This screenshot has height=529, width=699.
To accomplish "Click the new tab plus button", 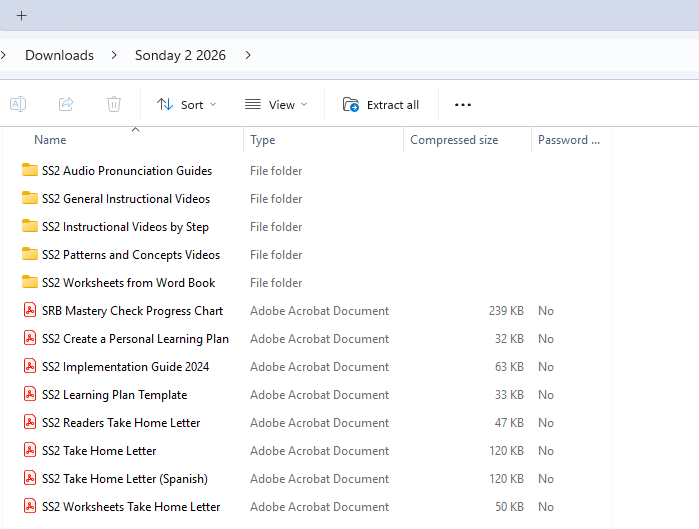I will click(21, 15).
